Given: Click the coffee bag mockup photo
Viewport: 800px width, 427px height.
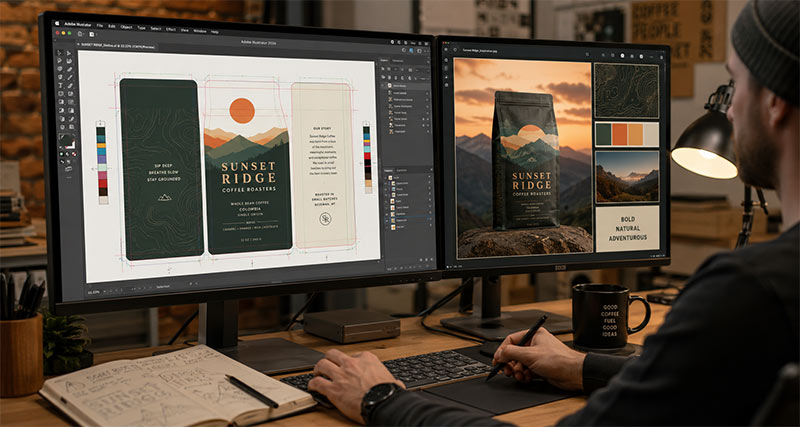Looking at the screenshot, I should (523, 158).
